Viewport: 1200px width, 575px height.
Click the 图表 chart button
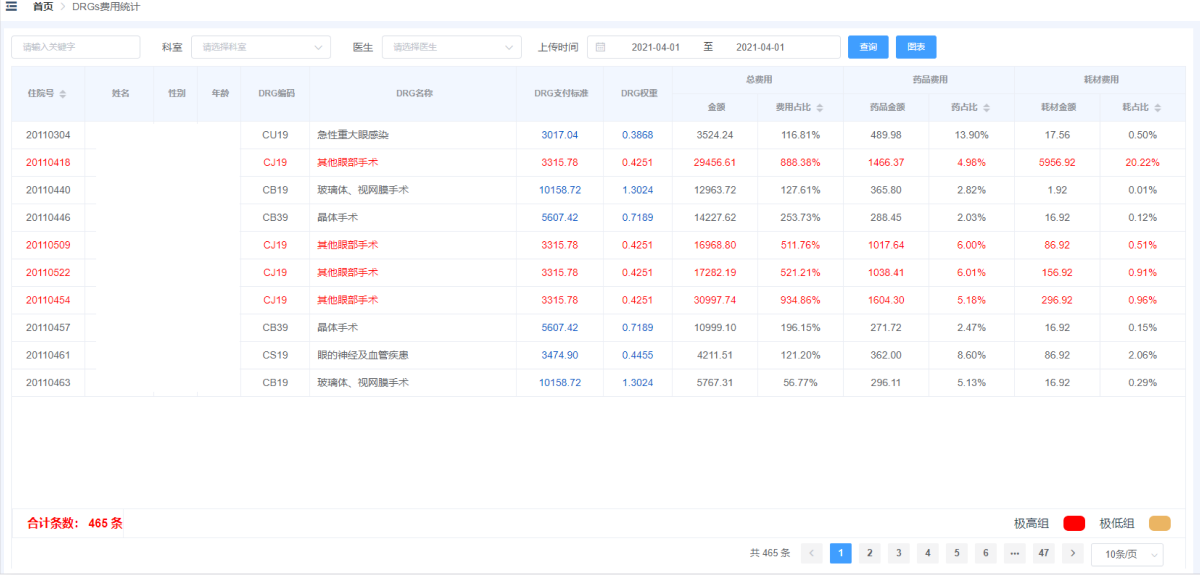click(916, 47)
